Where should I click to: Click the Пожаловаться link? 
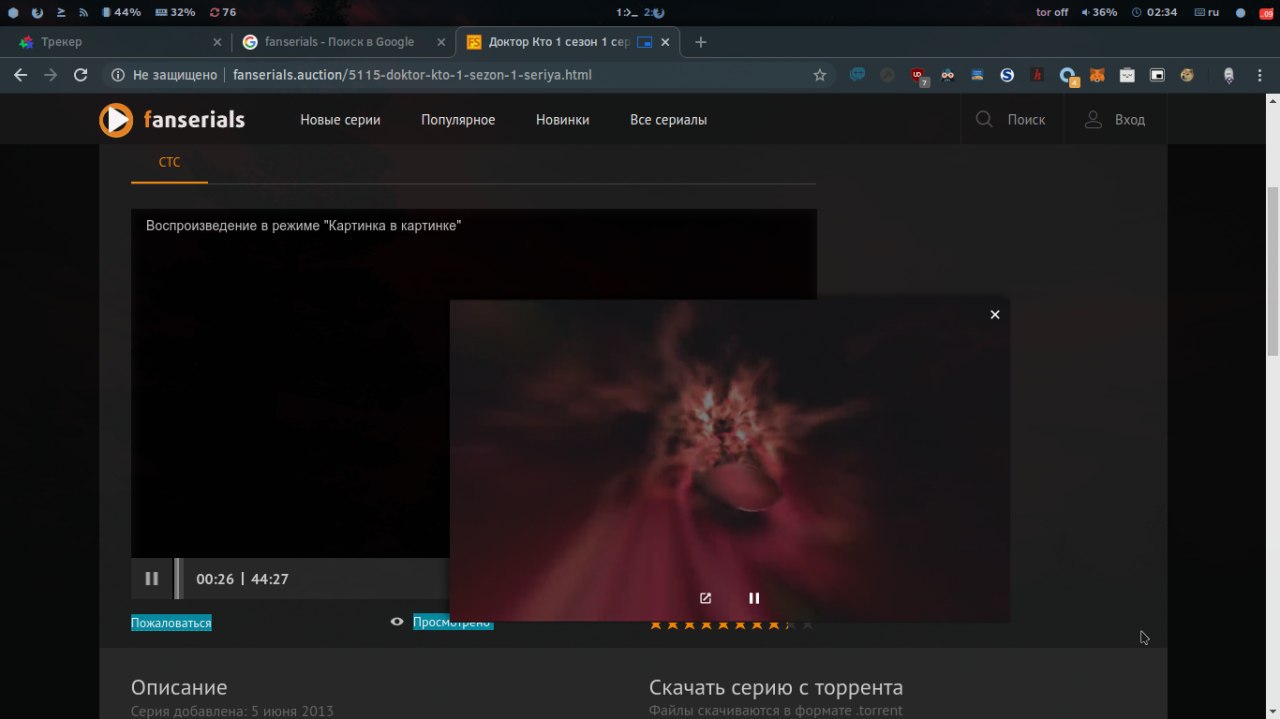click(171, 623)
